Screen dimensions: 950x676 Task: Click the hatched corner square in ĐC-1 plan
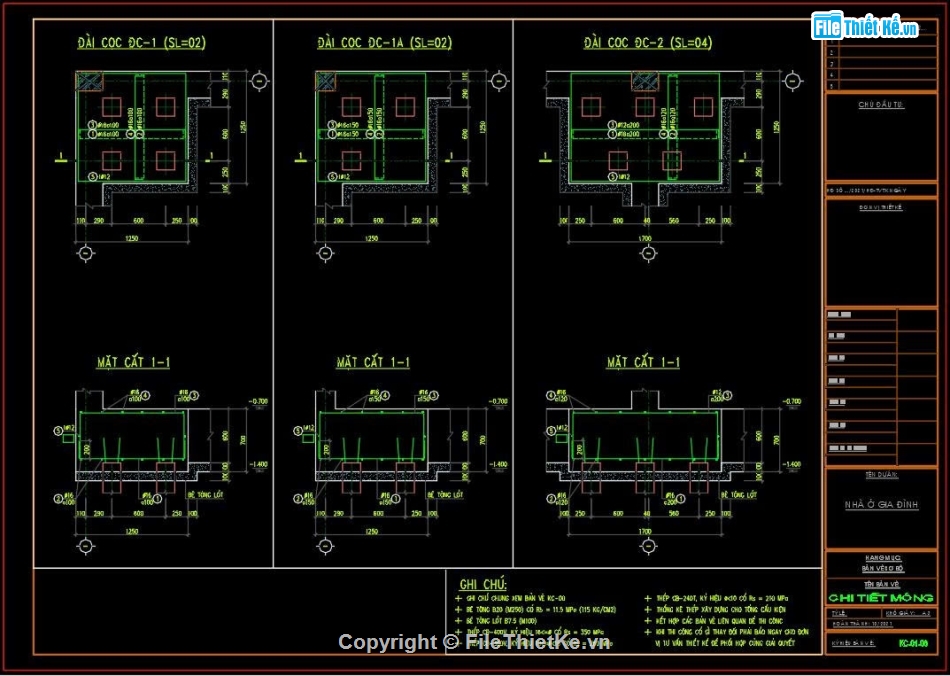[x=90, y=81]
